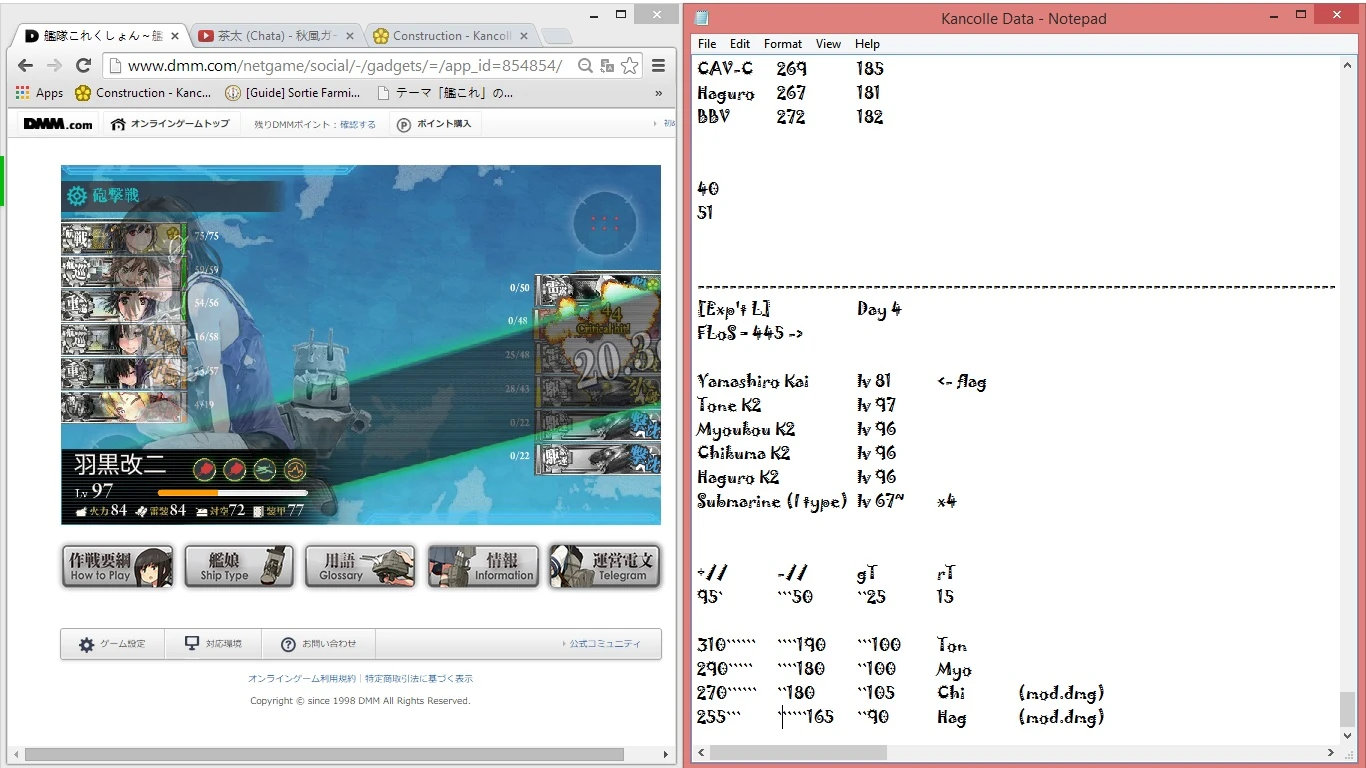Open Notepad's File menu

(707, 44)
